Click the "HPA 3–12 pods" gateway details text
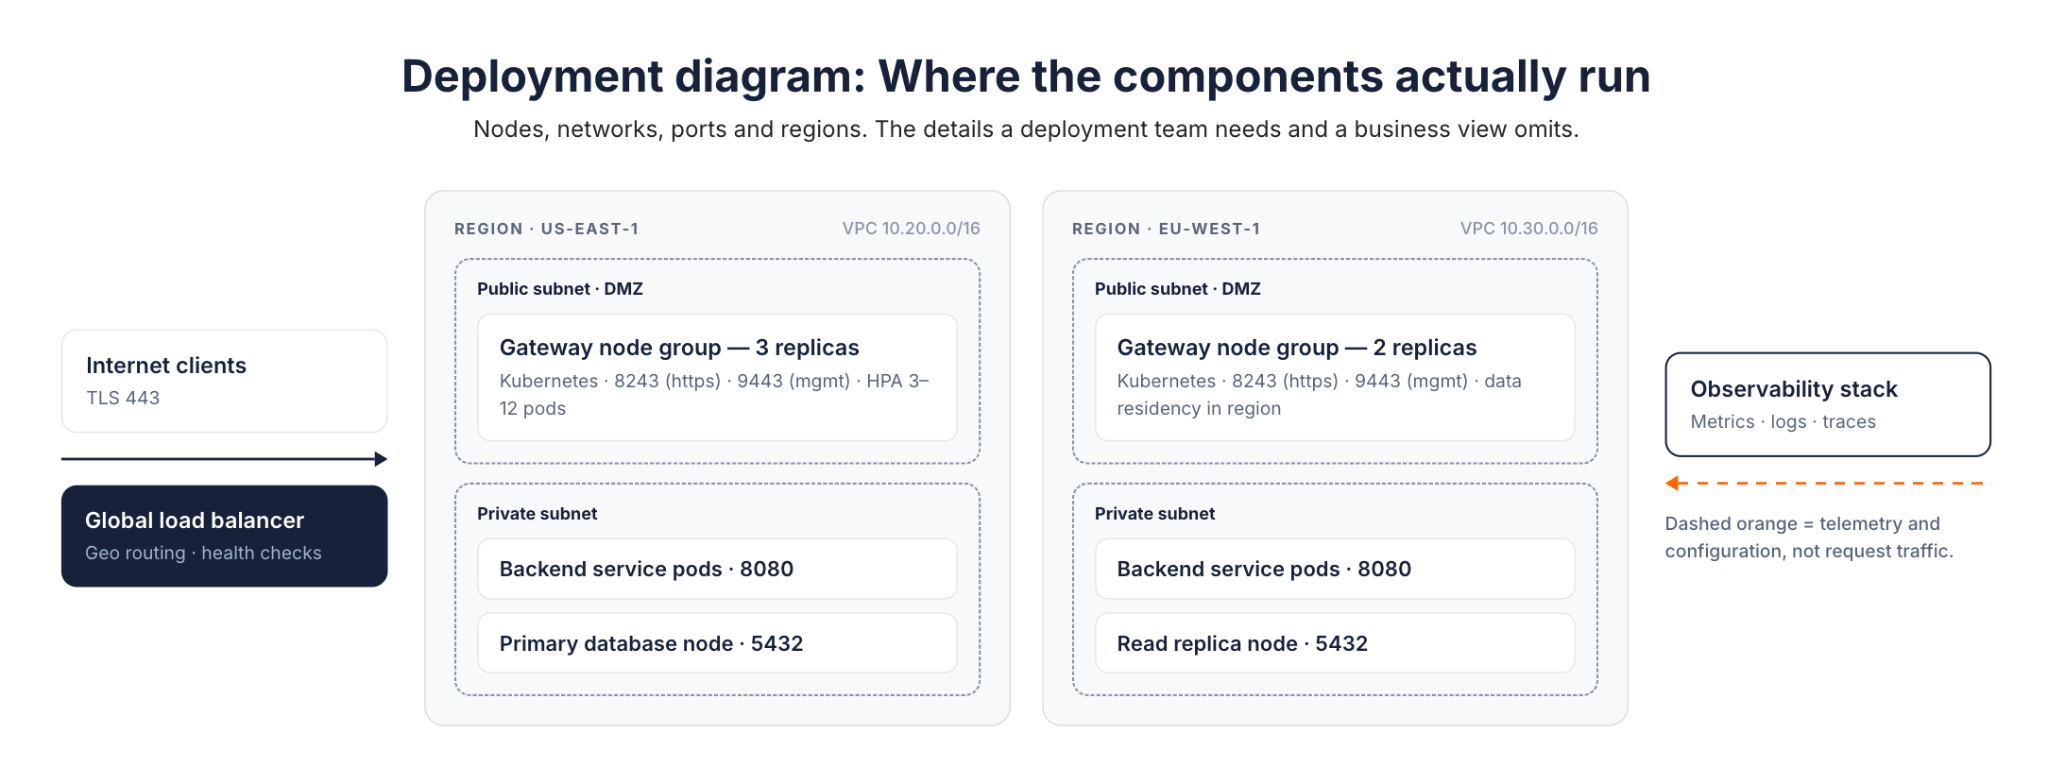Screen dimensions: 2048x769 pyautogui.click(x=714, y=395)
